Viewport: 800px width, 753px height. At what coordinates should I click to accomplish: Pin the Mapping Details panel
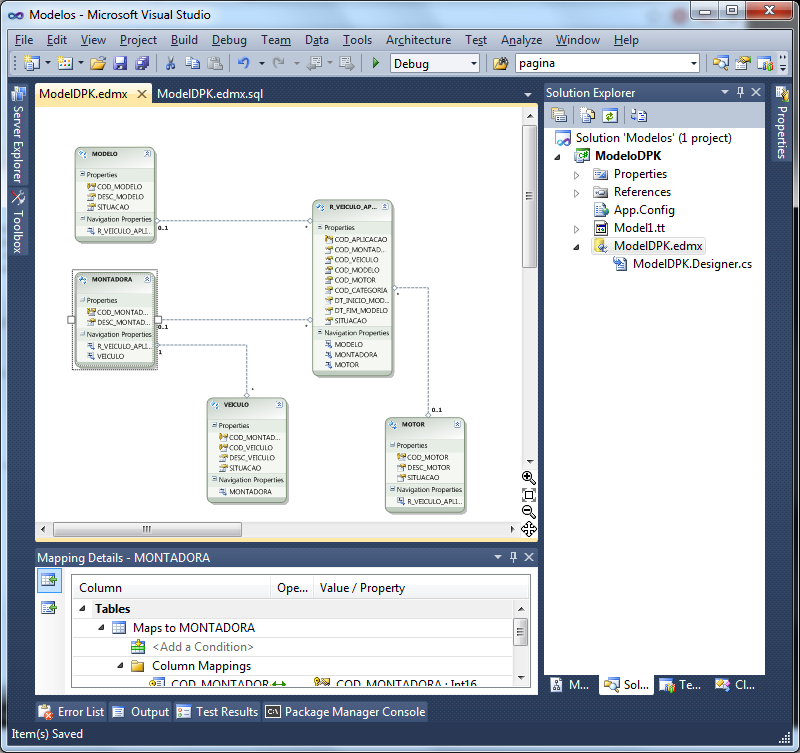(x=513, y=557)
